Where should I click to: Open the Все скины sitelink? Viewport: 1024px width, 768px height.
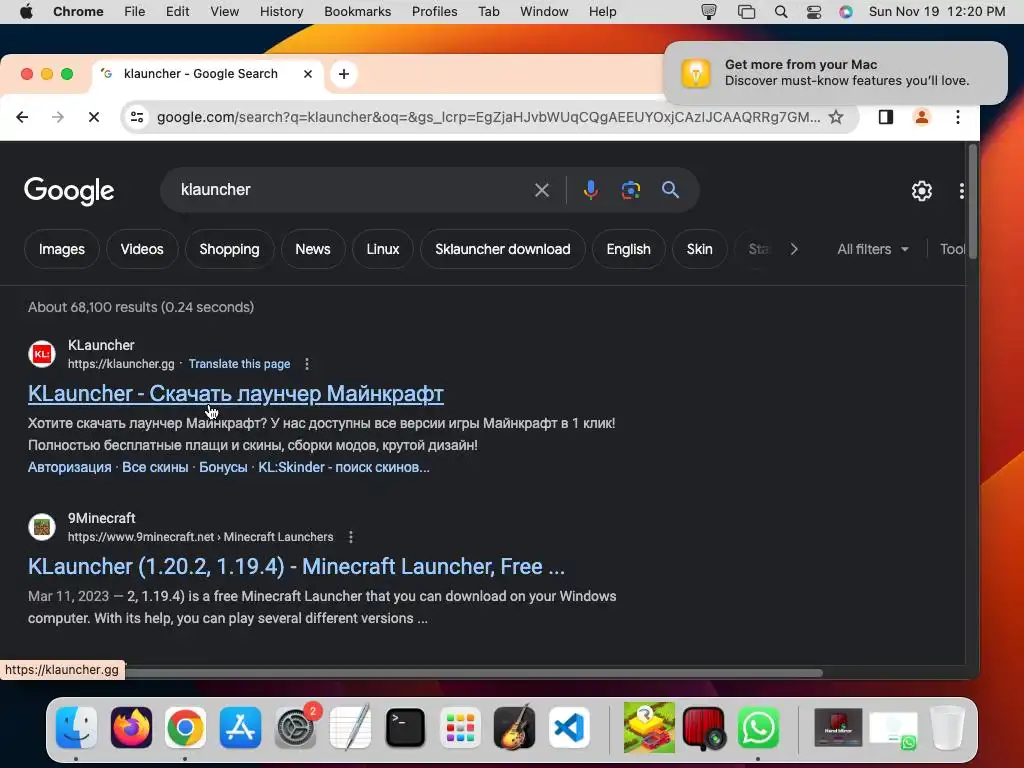155,467
